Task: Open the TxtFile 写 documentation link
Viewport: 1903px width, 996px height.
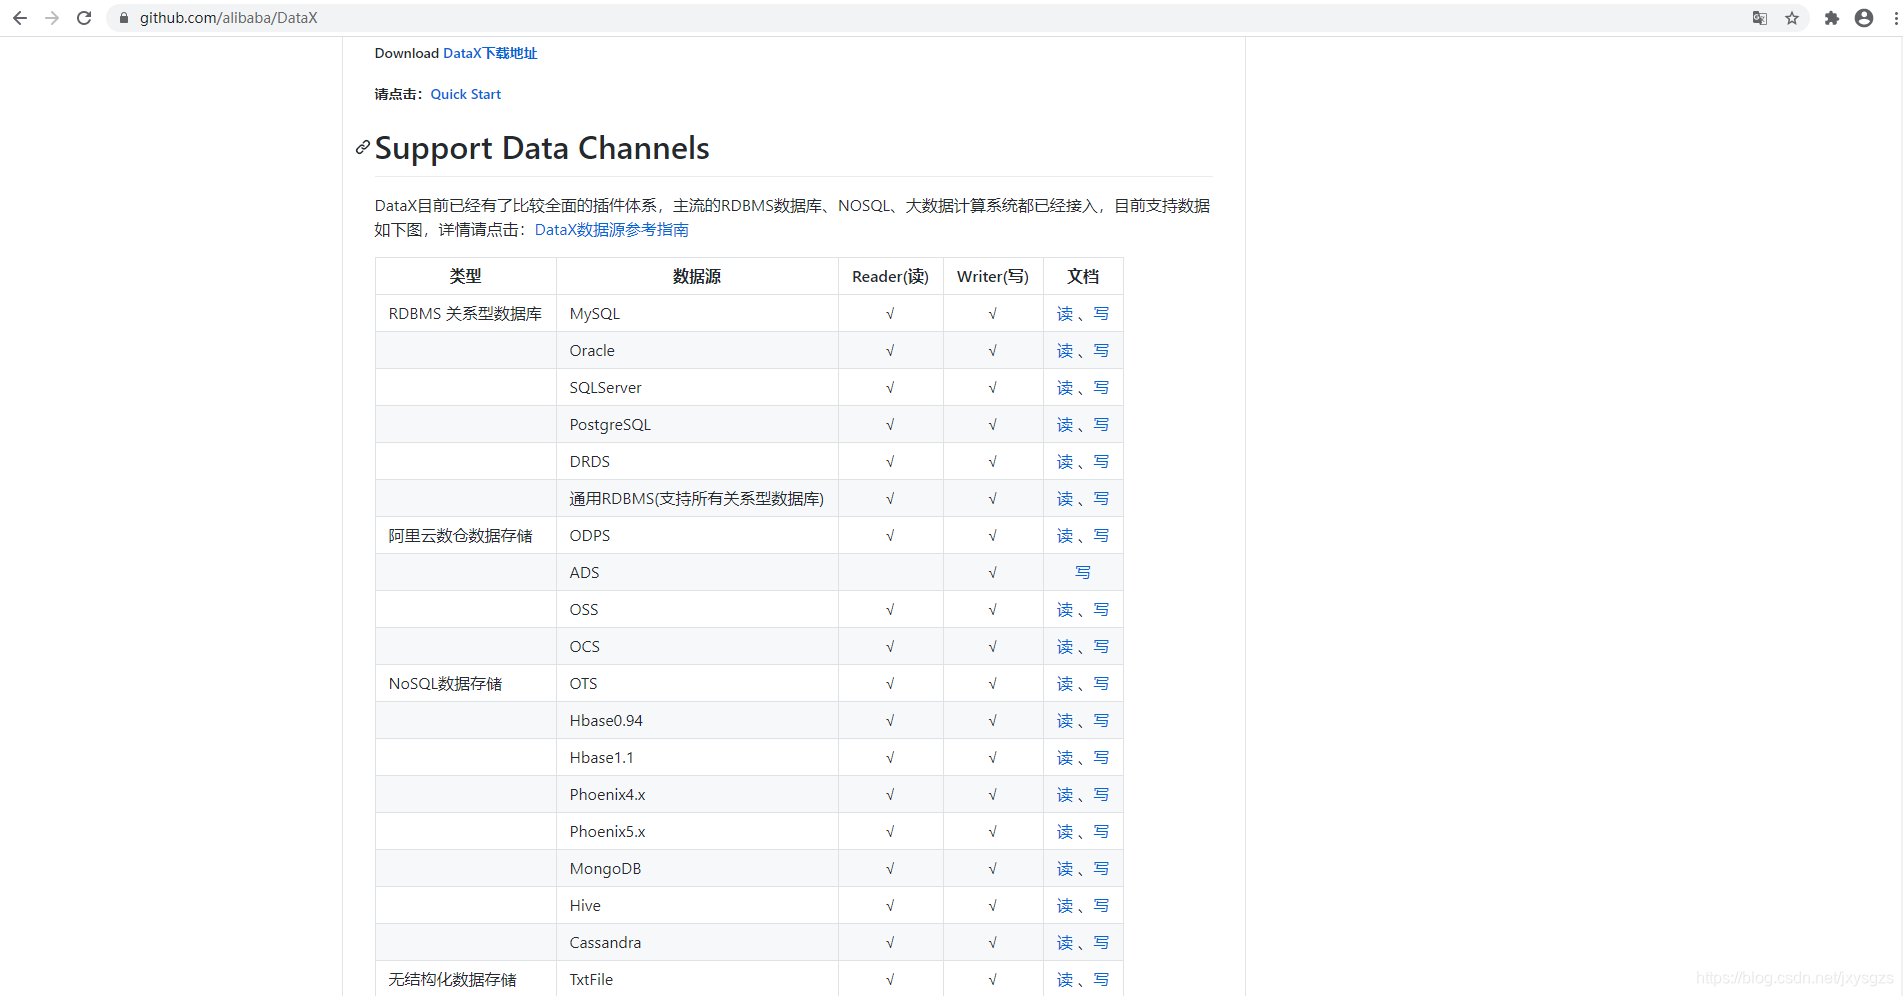Action: click(1101, 980)
